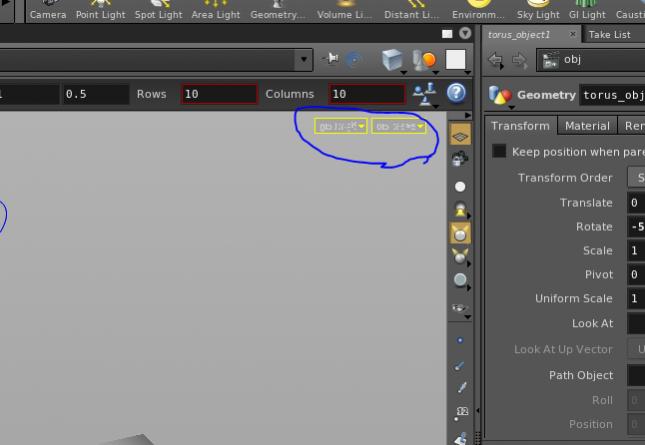Click the GI Light shelf tool
645x445 pixels.
click(x=587, y=10)
